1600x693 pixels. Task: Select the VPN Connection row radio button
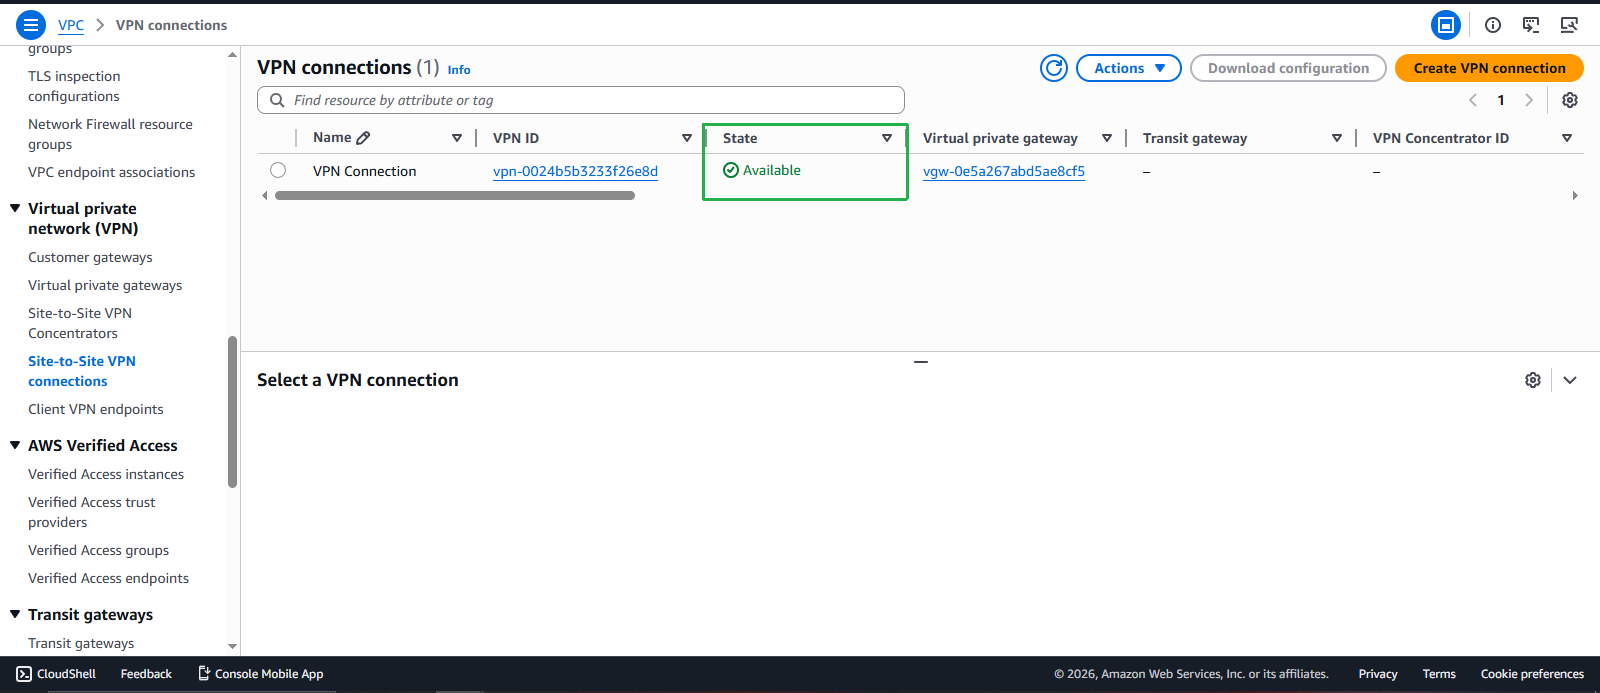tap(278, 170)
